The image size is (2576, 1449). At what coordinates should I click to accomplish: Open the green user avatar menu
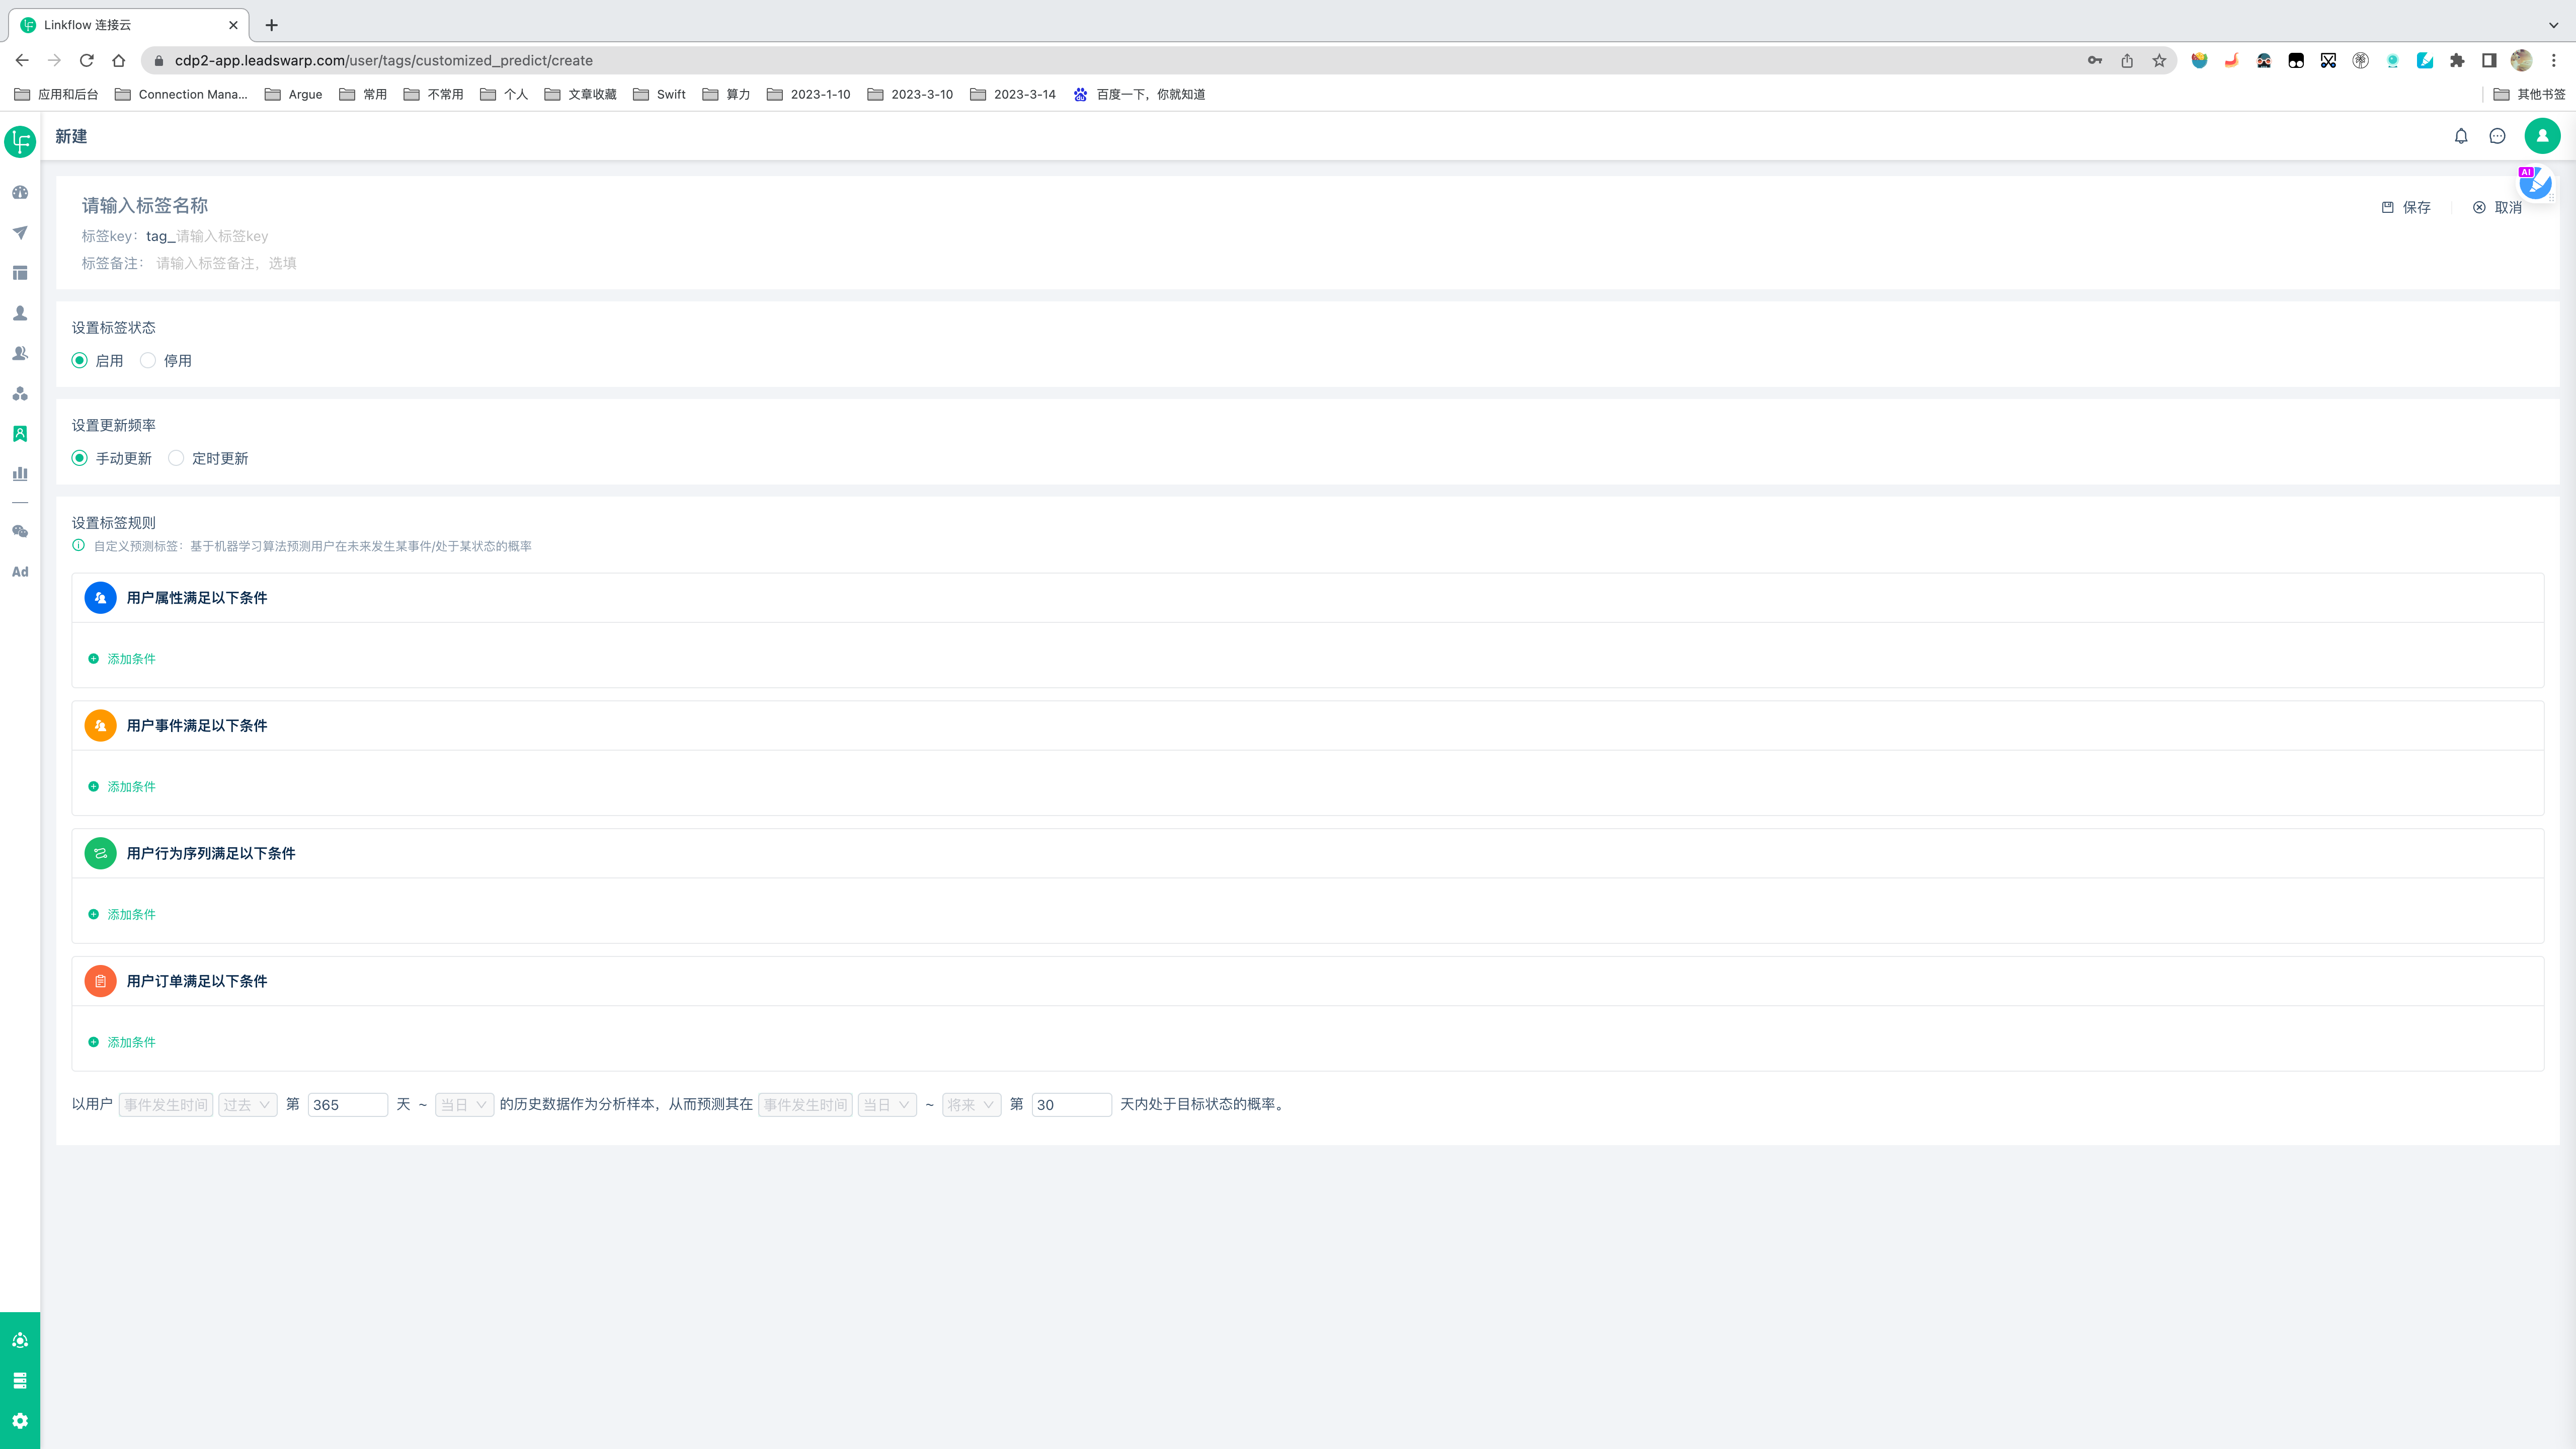2542,136
